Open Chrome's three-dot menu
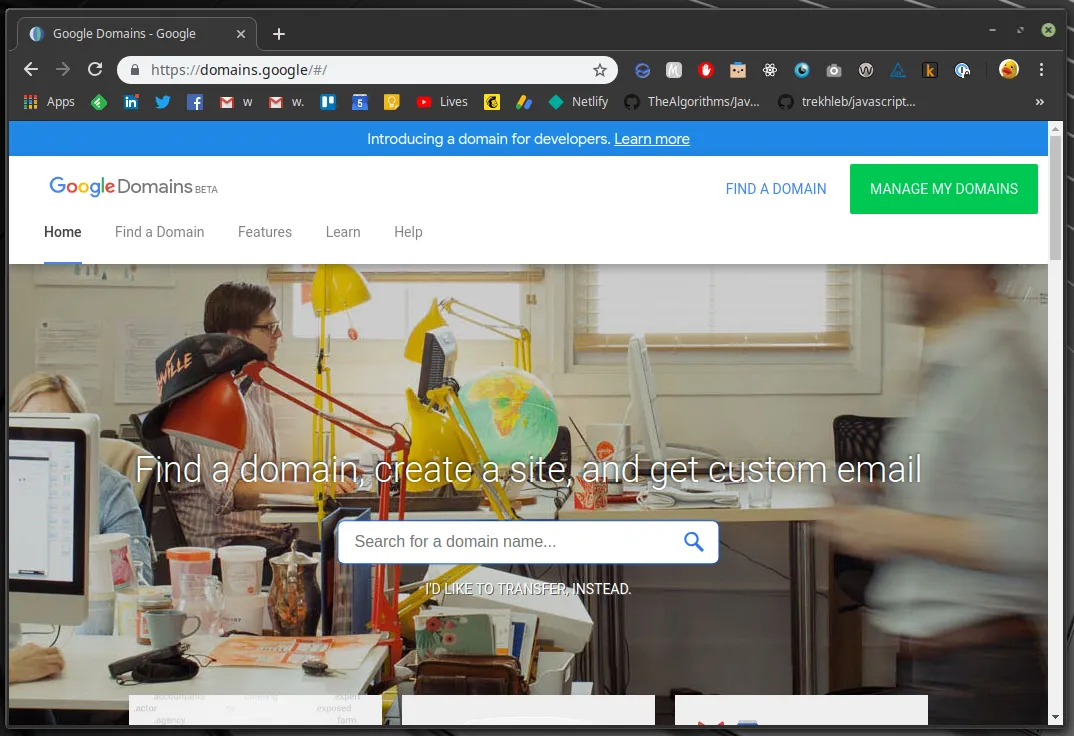1074x736 pixels. (x=1042, y=69)
